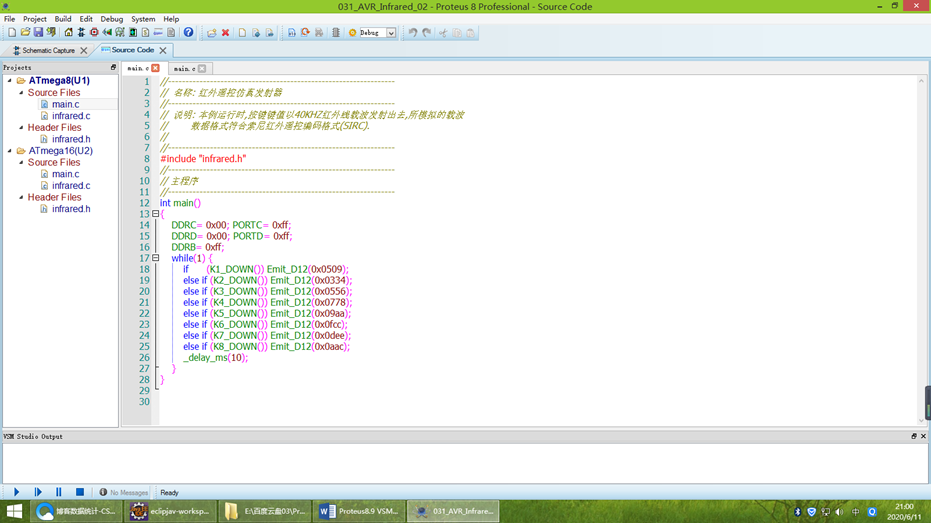Click the Open Project folder icon
This screenshot has width=931, height=524.
[25, 33]
